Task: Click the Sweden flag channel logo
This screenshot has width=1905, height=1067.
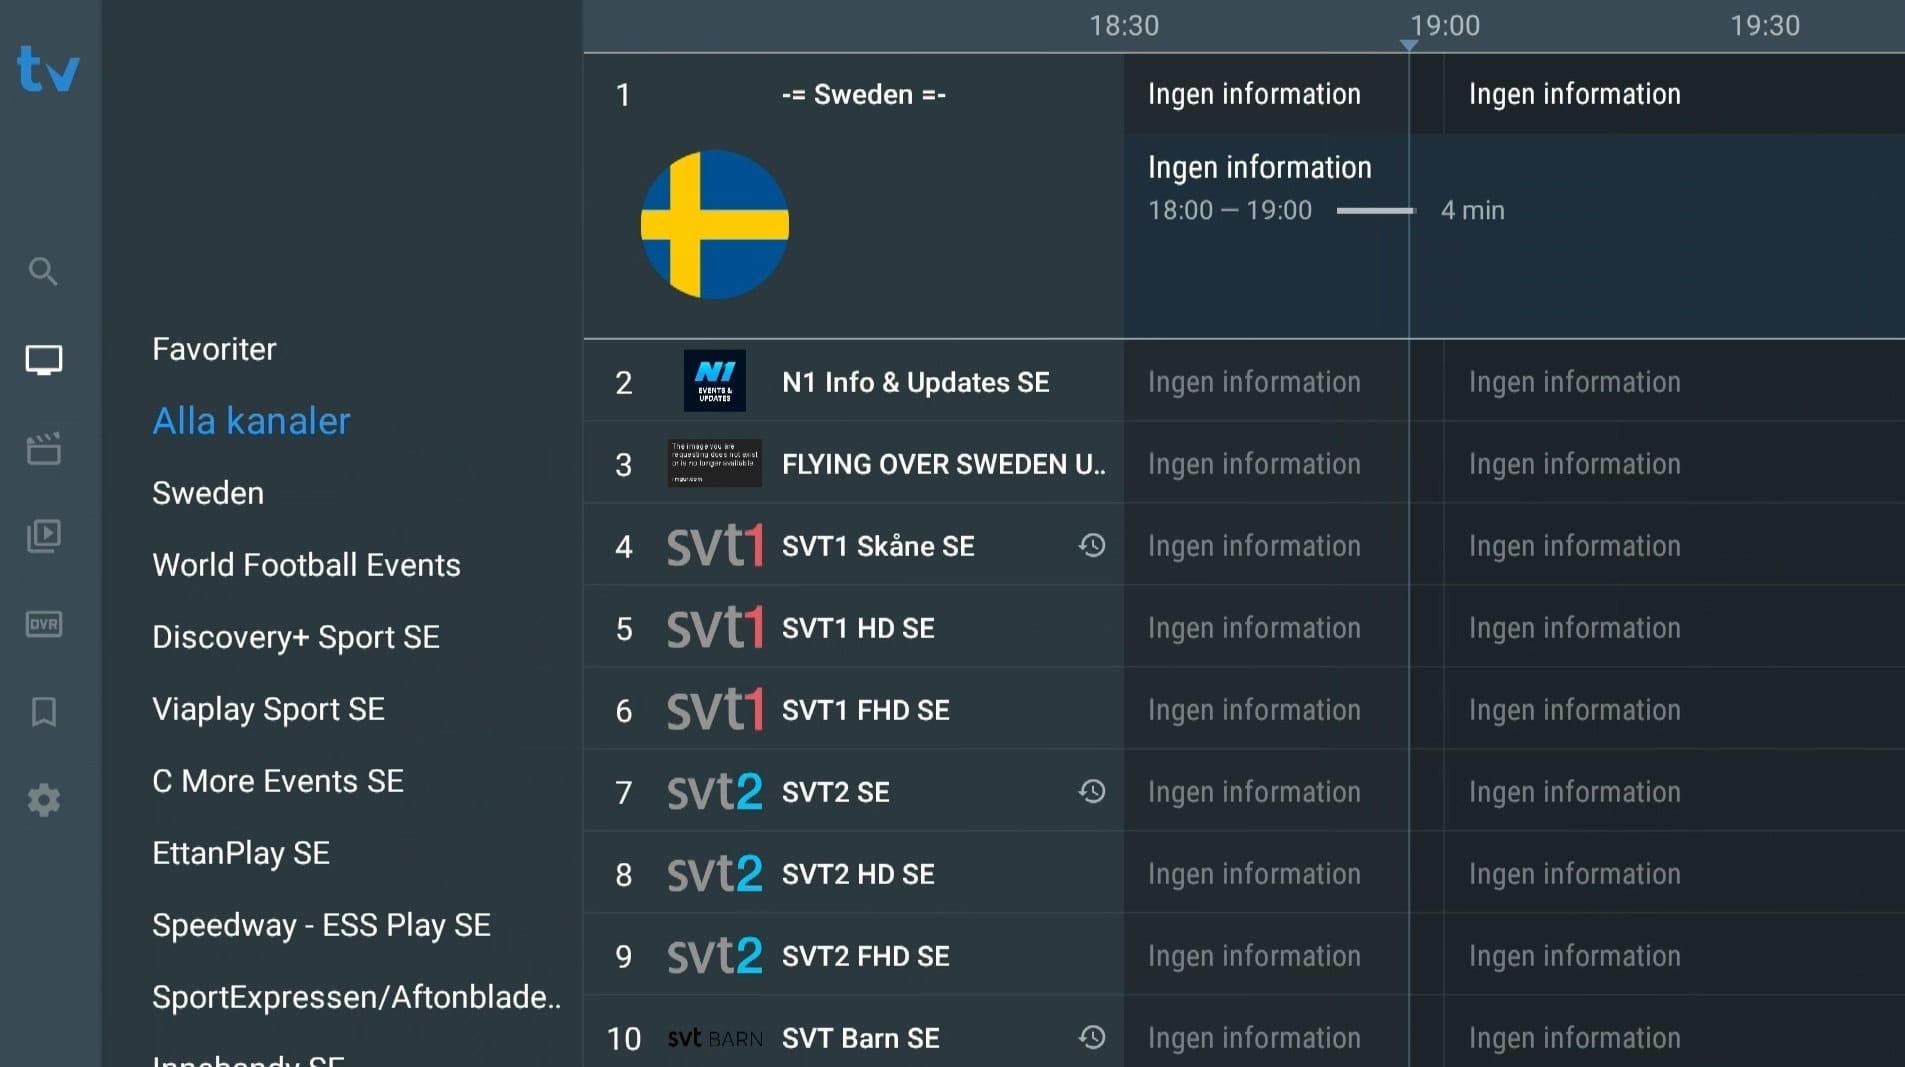Action: [x=714, y=225]
